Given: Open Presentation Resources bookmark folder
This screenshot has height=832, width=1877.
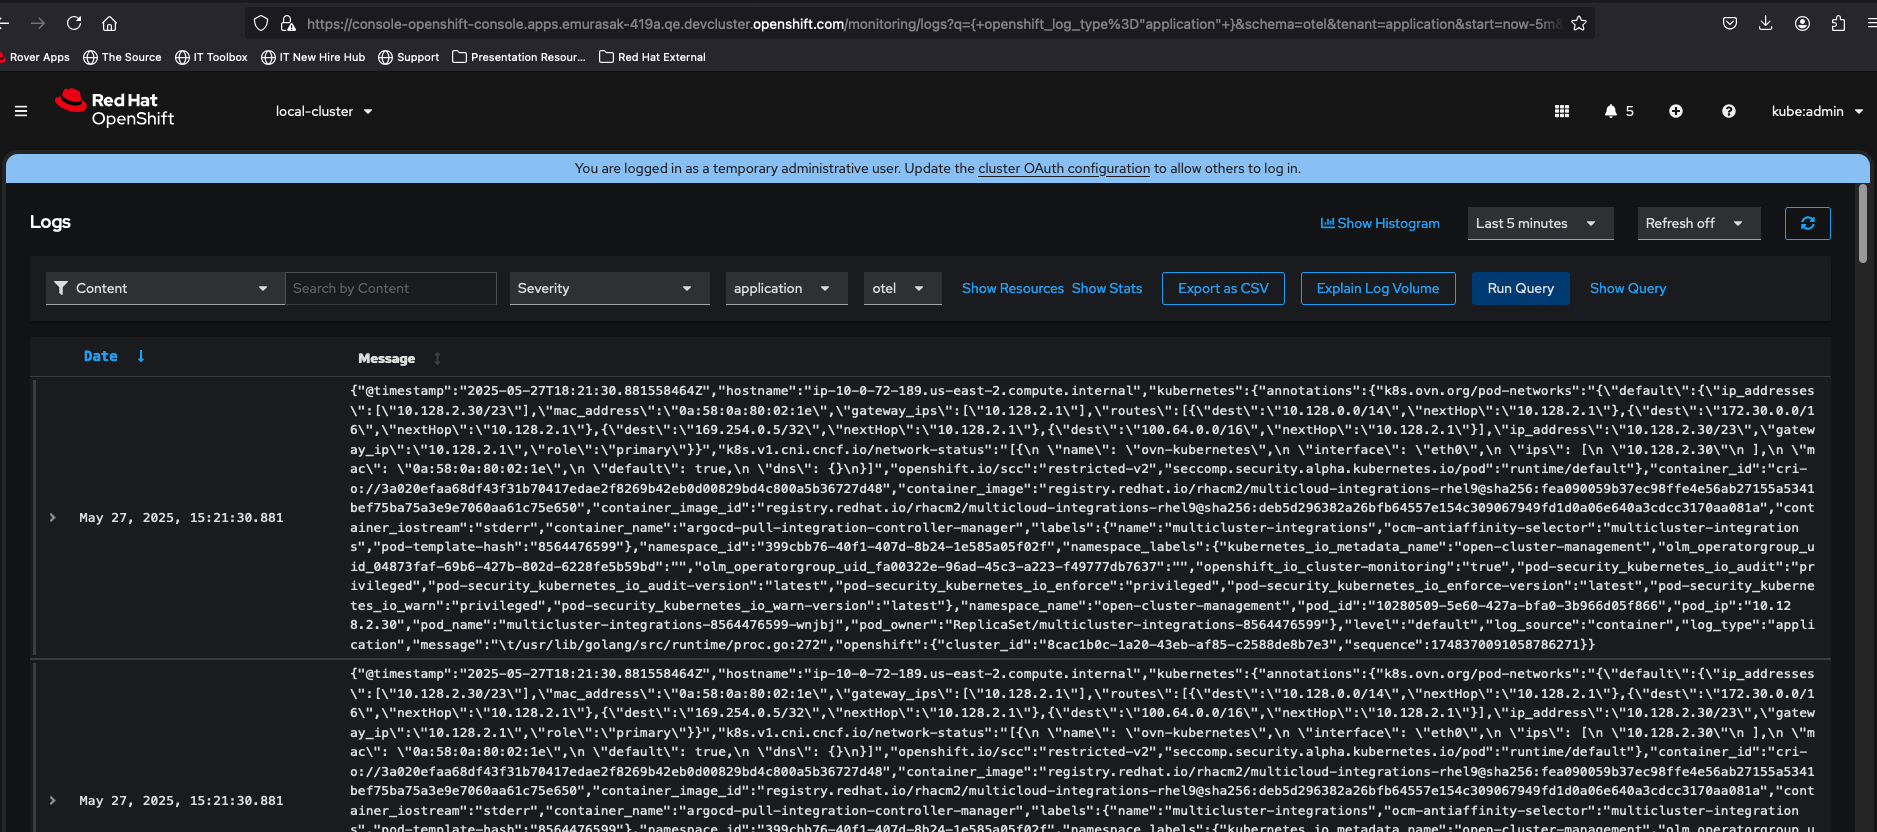Looking at the screenshot, I should tap(519, 57).
